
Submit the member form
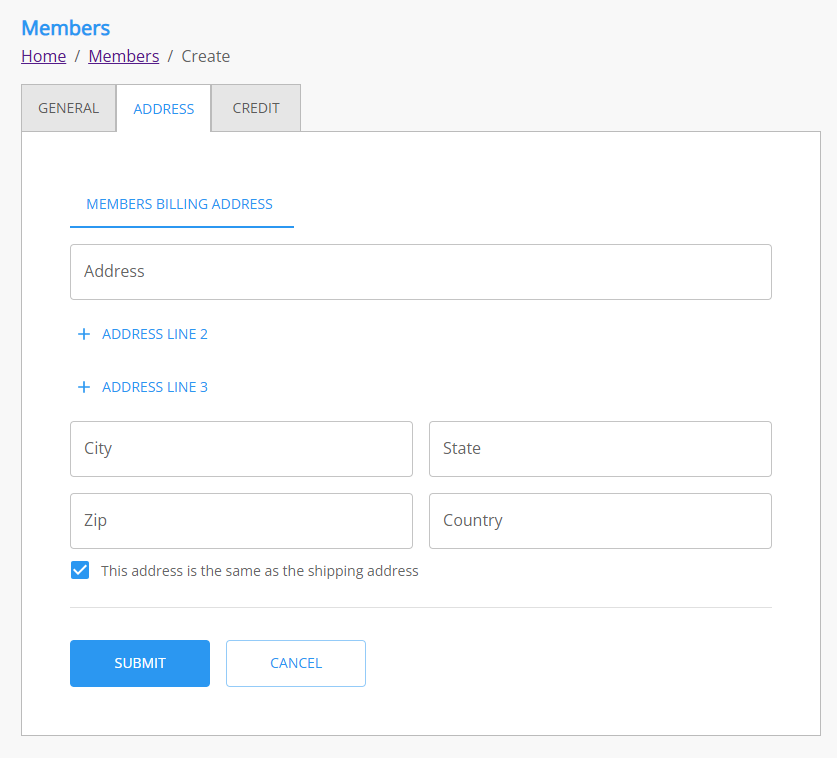click(x=140, y=663)
